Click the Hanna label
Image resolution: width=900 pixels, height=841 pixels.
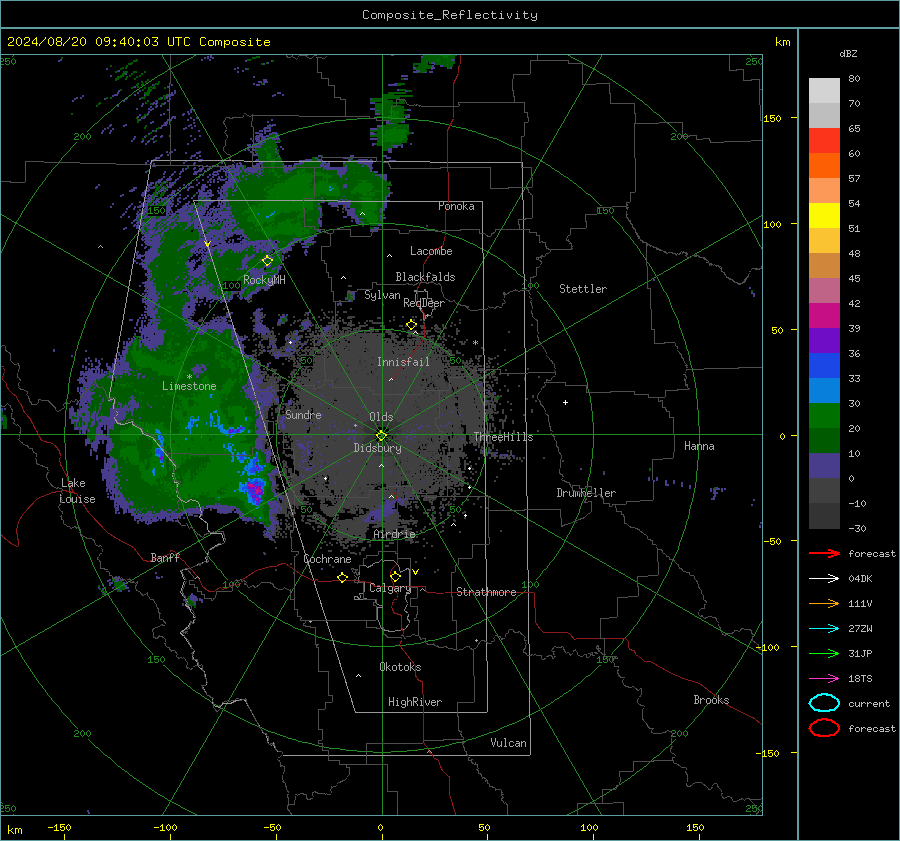(699, 446)
